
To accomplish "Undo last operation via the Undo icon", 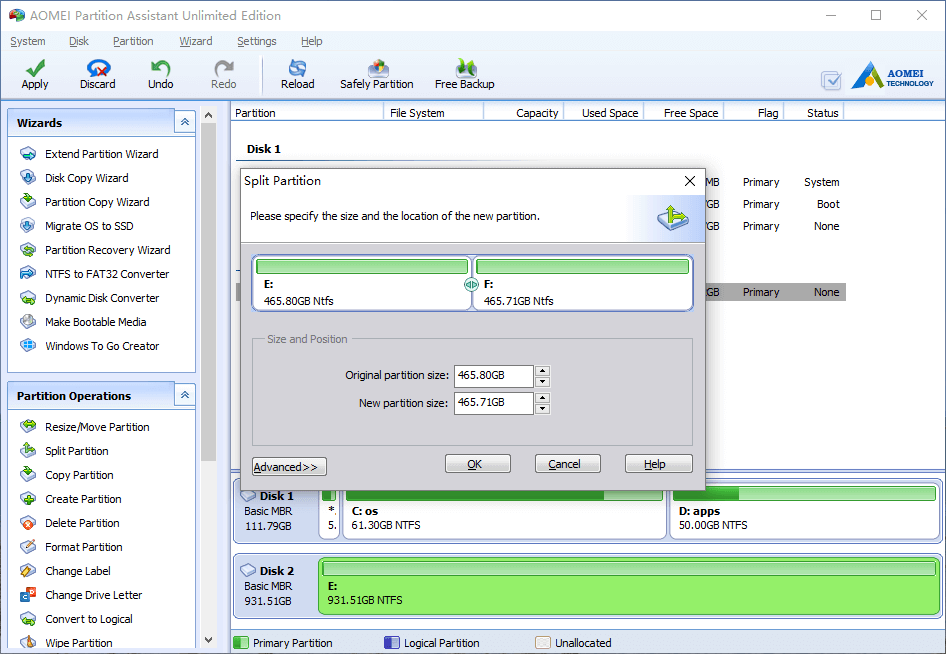I will pos(160,68).
